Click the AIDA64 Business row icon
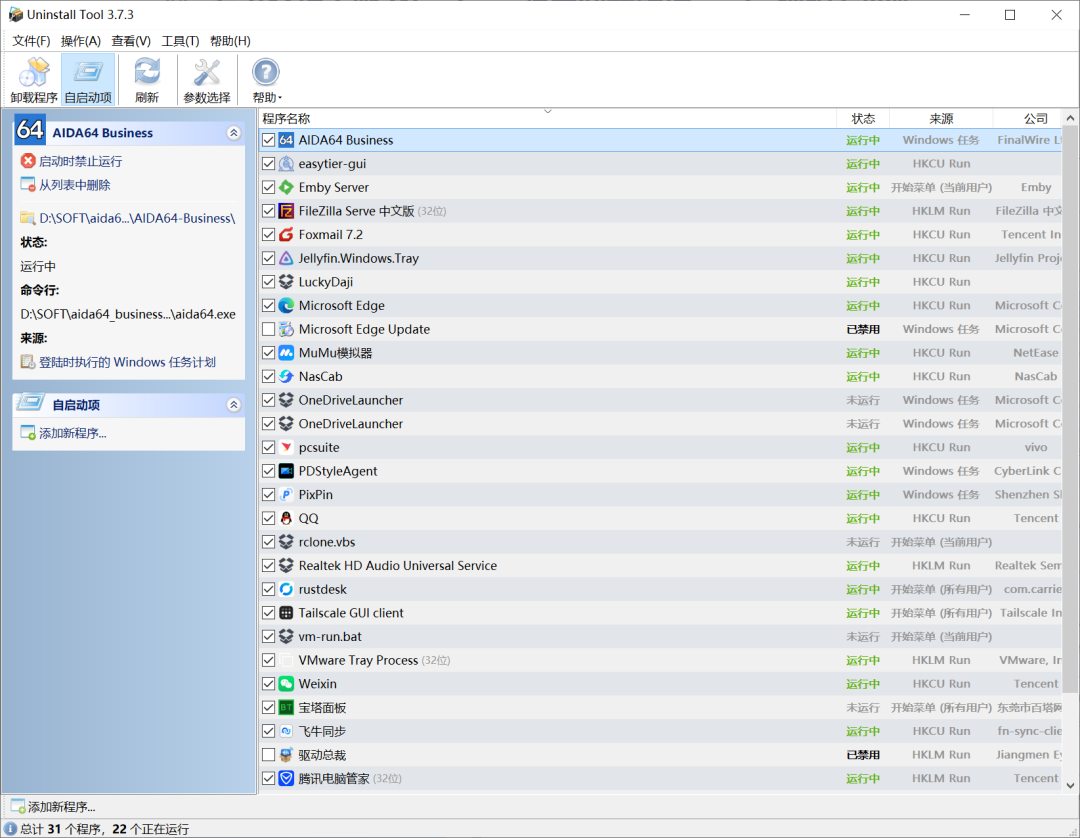This screenshot has height=838, width=1080. tap(286, 140)
